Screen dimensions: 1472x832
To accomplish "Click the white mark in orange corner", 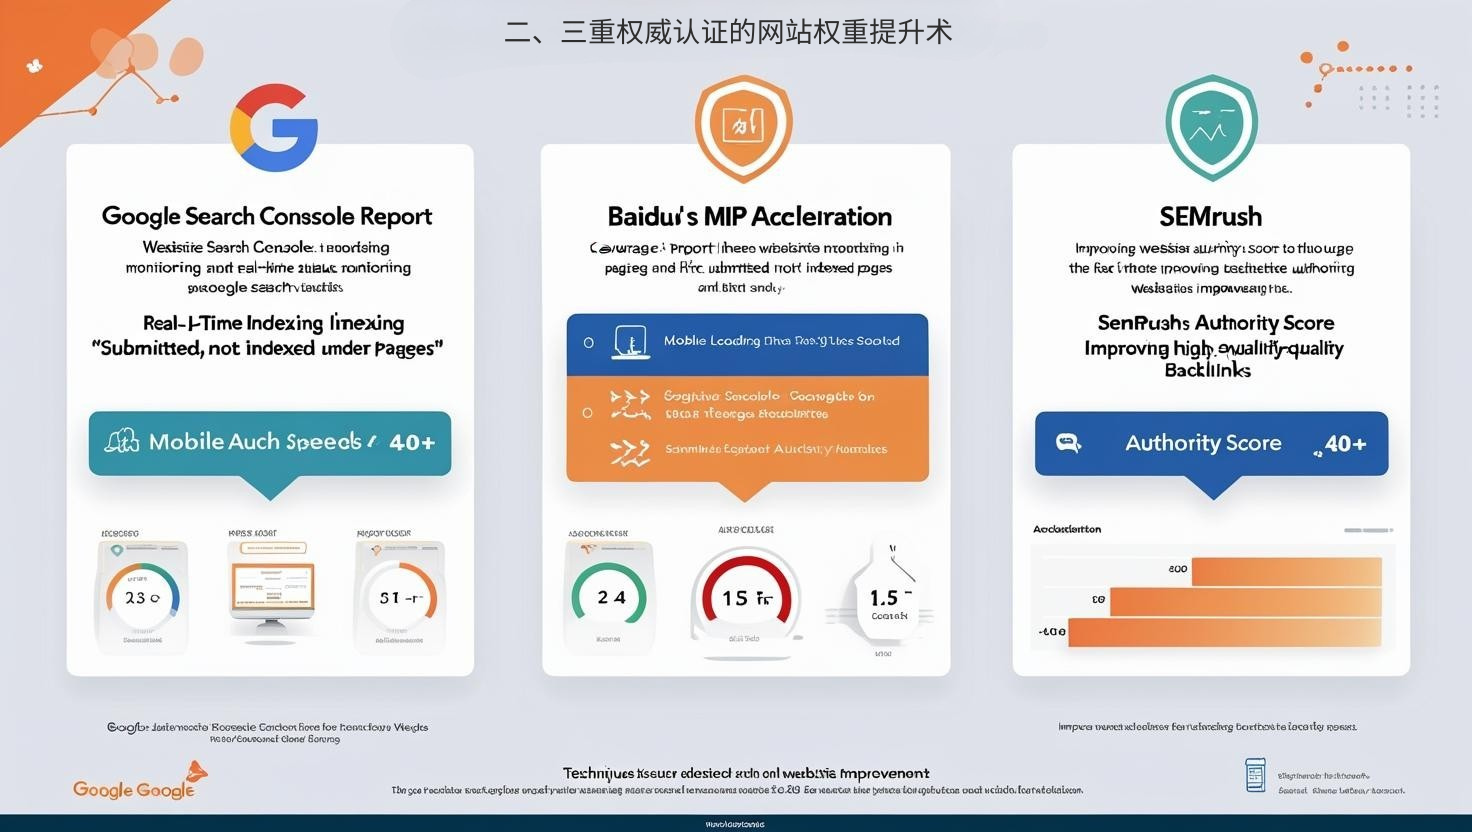I will click(35, 66).
